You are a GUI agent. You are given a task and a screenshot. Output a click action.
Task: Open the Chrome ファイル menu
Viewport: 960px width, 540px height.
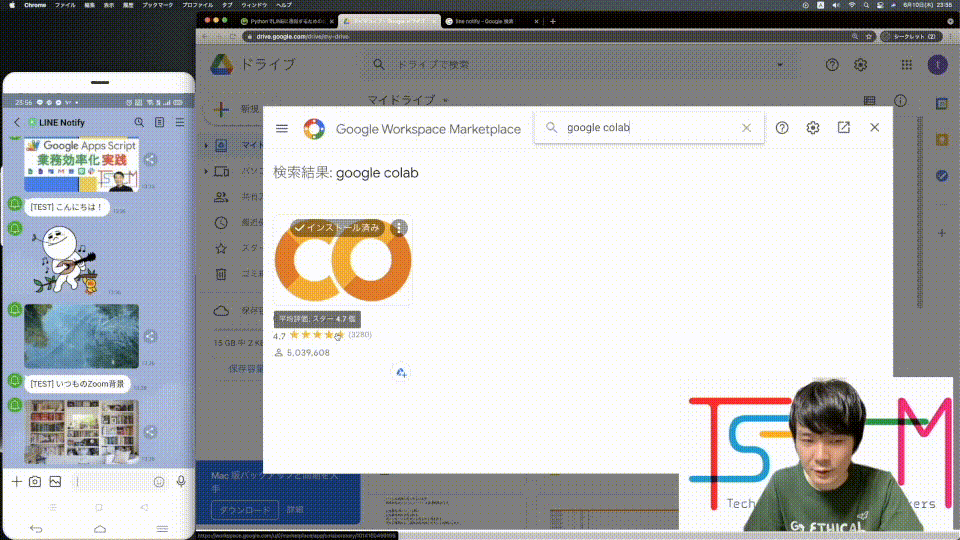(65, 5)
